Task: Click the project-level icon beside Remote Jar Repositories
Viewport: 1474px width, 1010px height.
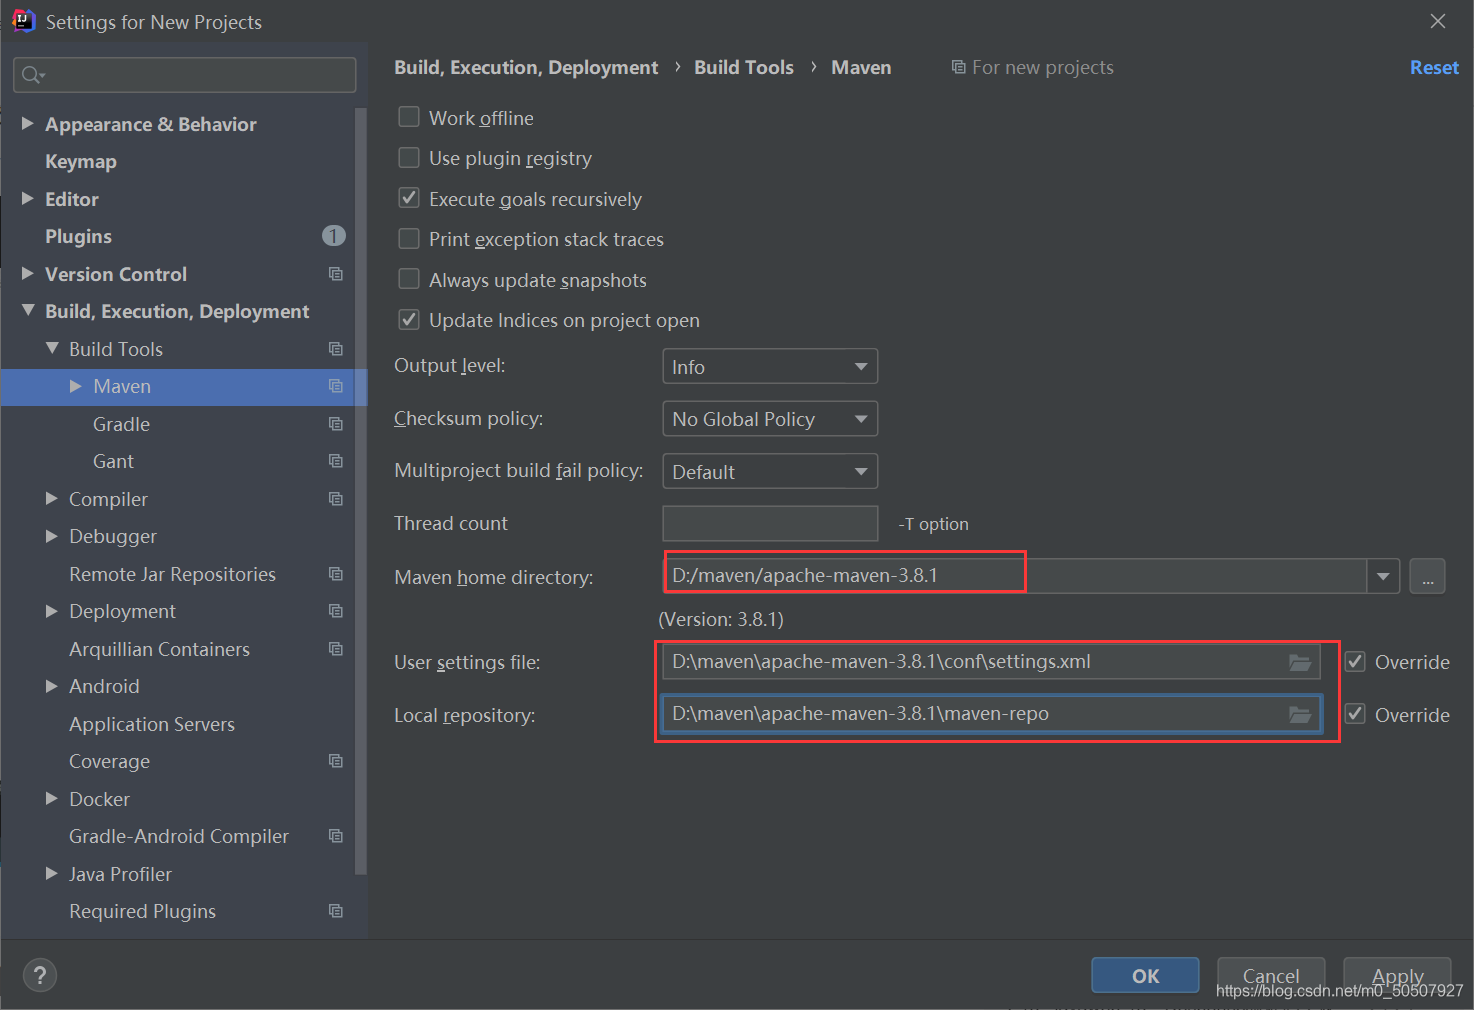Action: coord(336,574)
